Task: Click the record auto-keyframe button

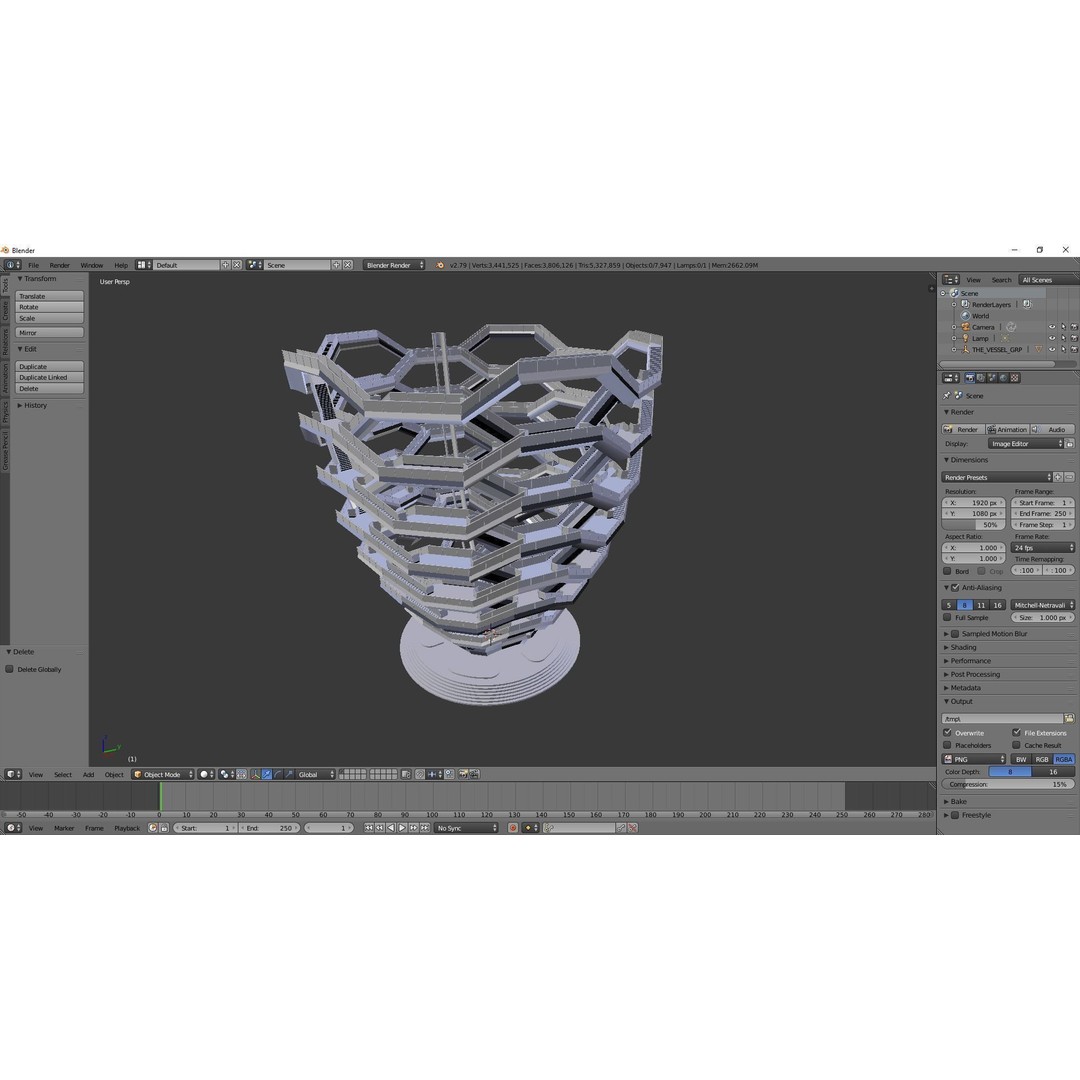Action: pyautogui.click(x=513, y=828)
